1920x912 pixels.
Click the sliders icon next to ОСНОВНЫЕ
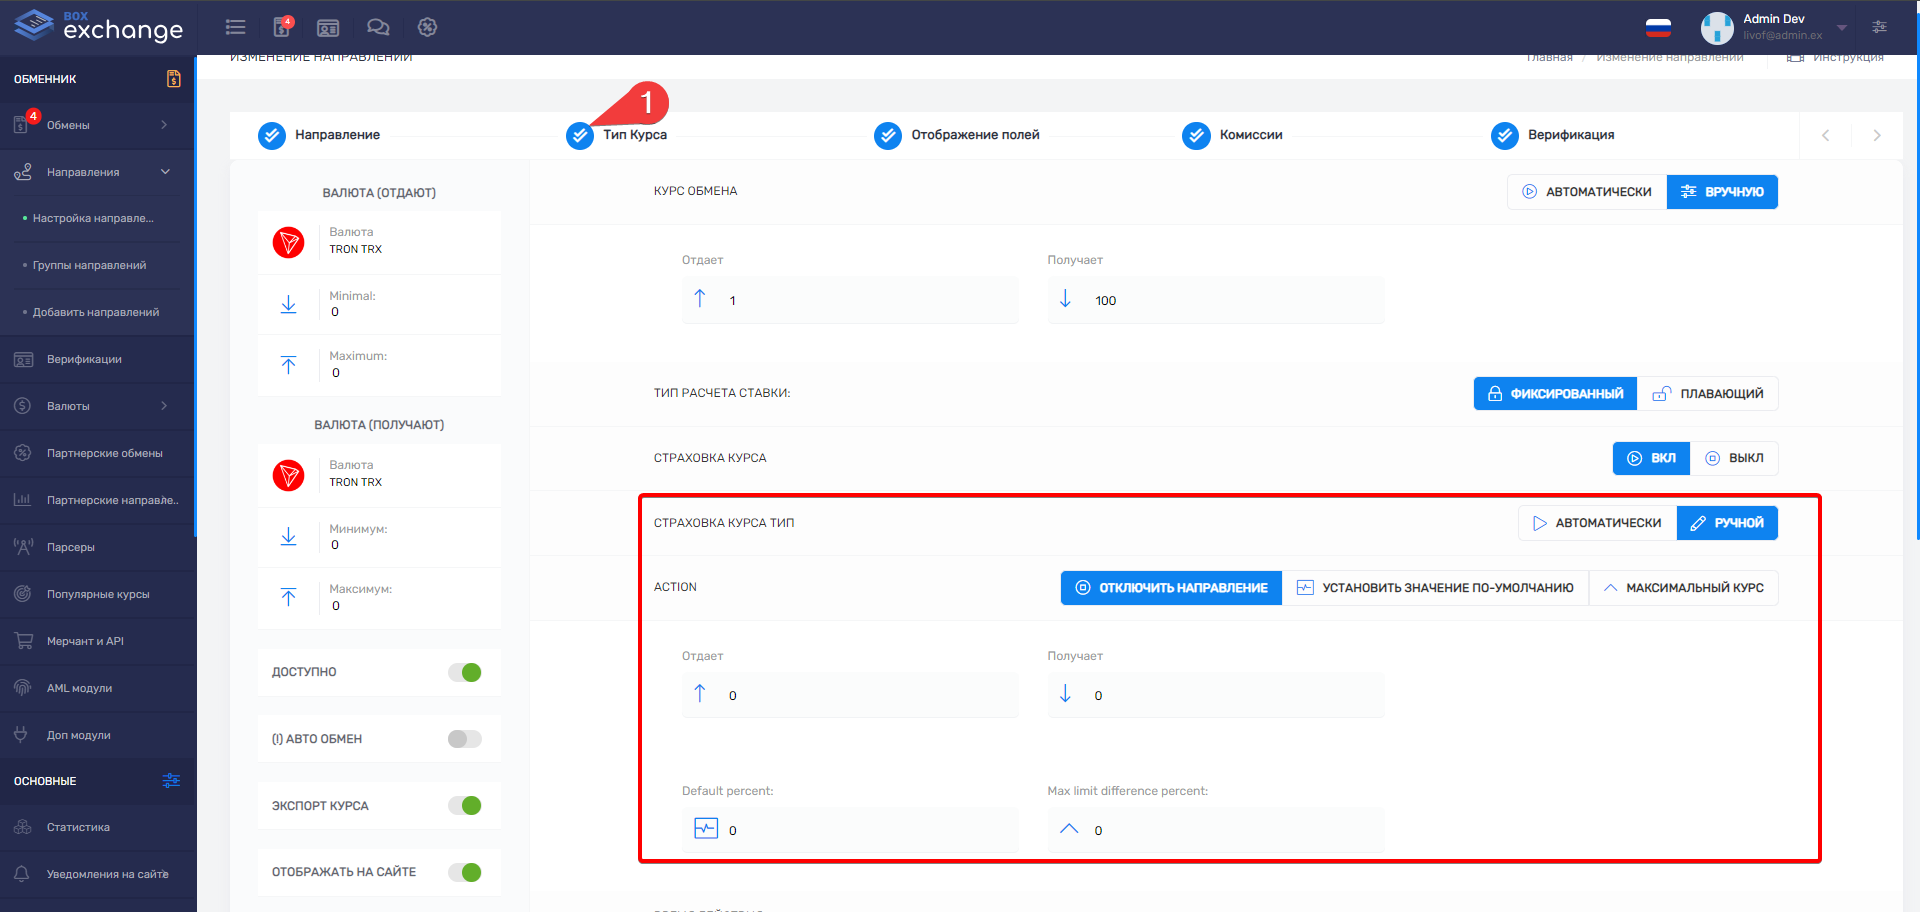click(171, 781)
